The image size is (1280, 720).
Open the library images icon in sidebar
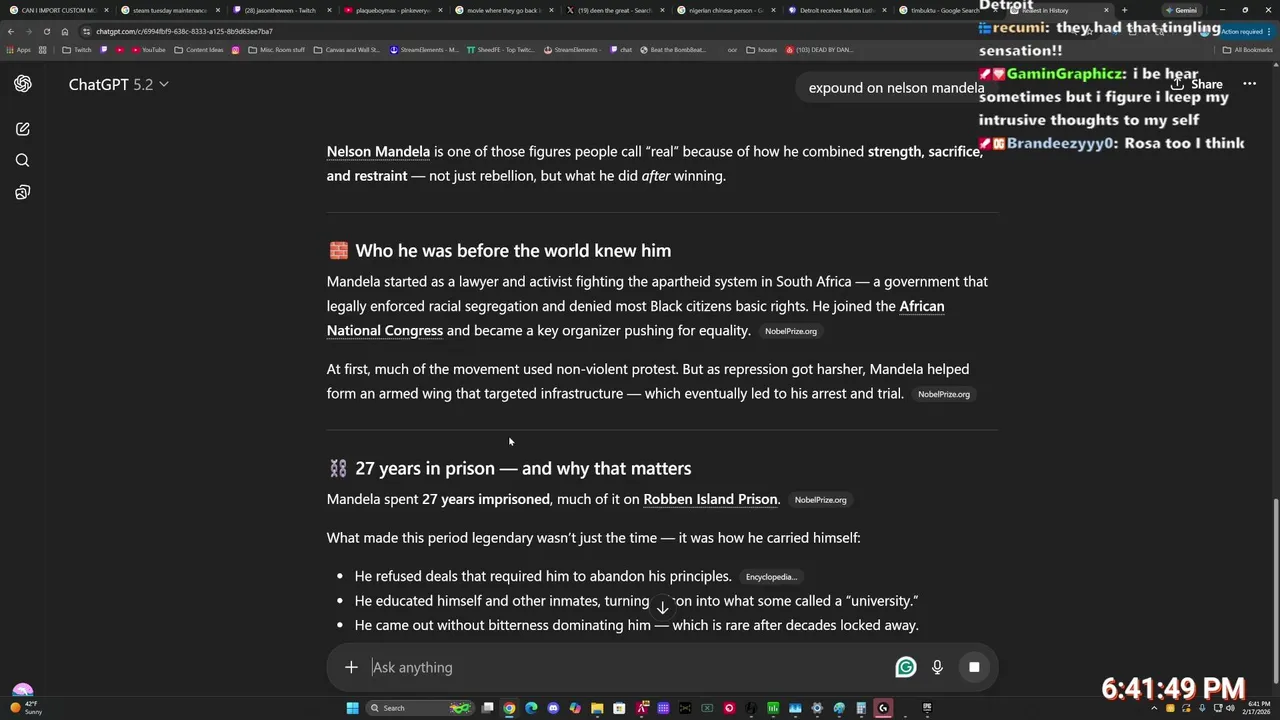(x=23, y=192)
